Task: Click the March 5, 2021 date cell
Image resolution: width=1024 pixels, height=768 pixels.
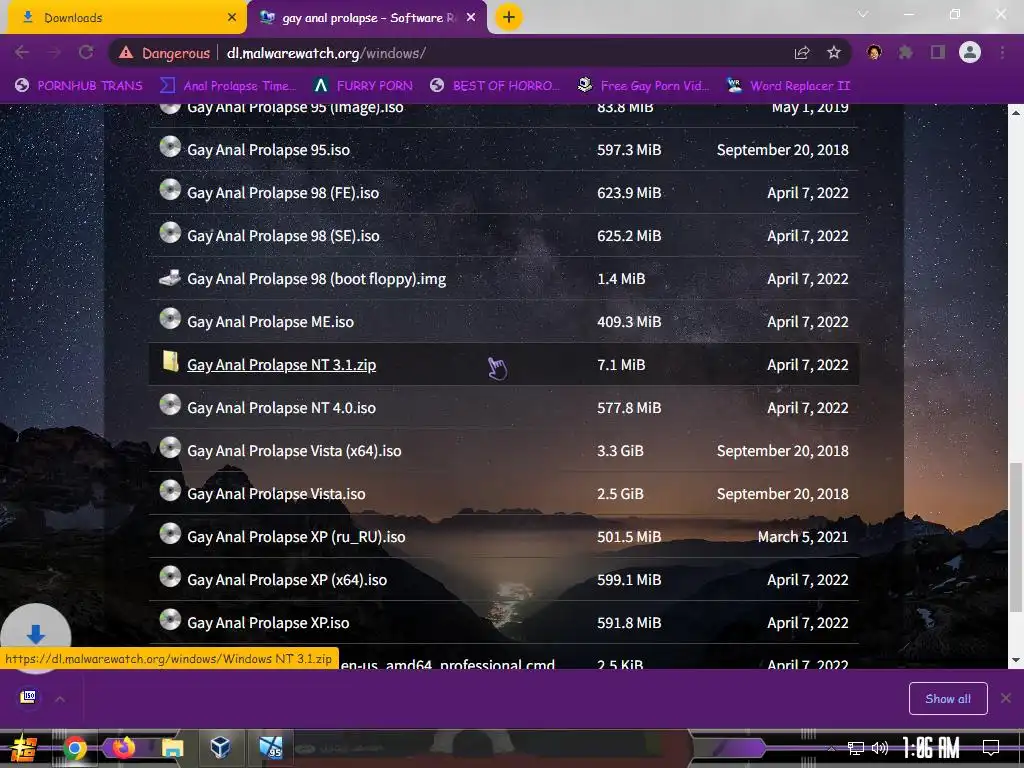Action: (803, 537)
